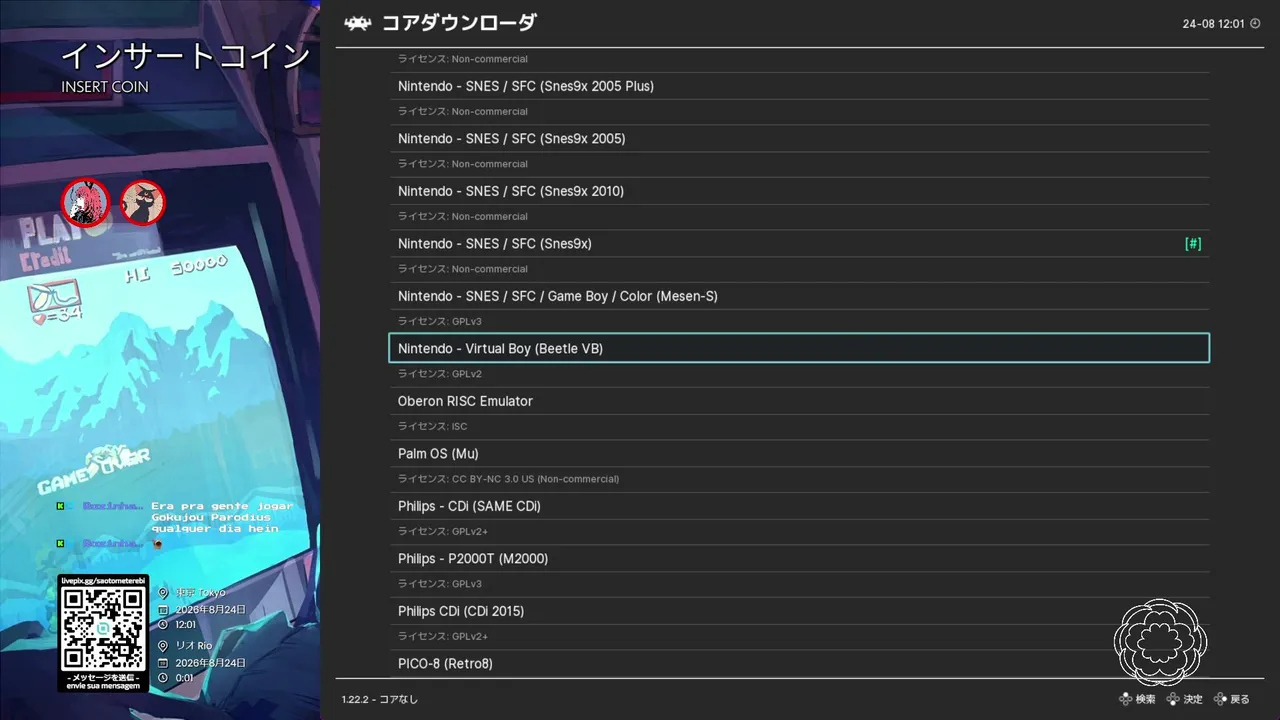Image resolution: width=1280 pixels, height=720 pixels.
Task: Select Nintendo - SNES / SFC (Snes9x 2005) core
Action: tap(799, 139)
